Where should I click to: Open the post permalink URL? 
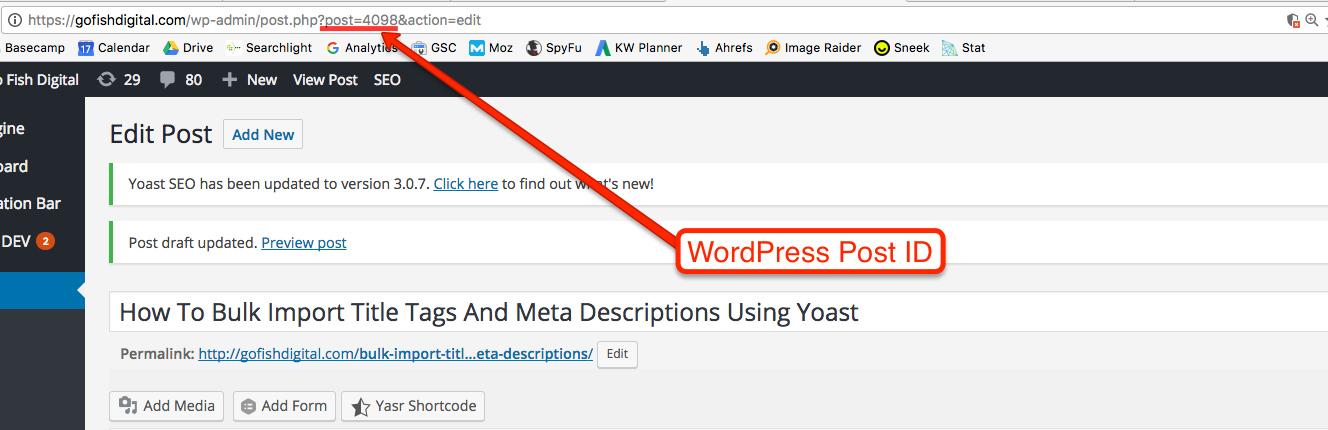[x=396, y=354]
